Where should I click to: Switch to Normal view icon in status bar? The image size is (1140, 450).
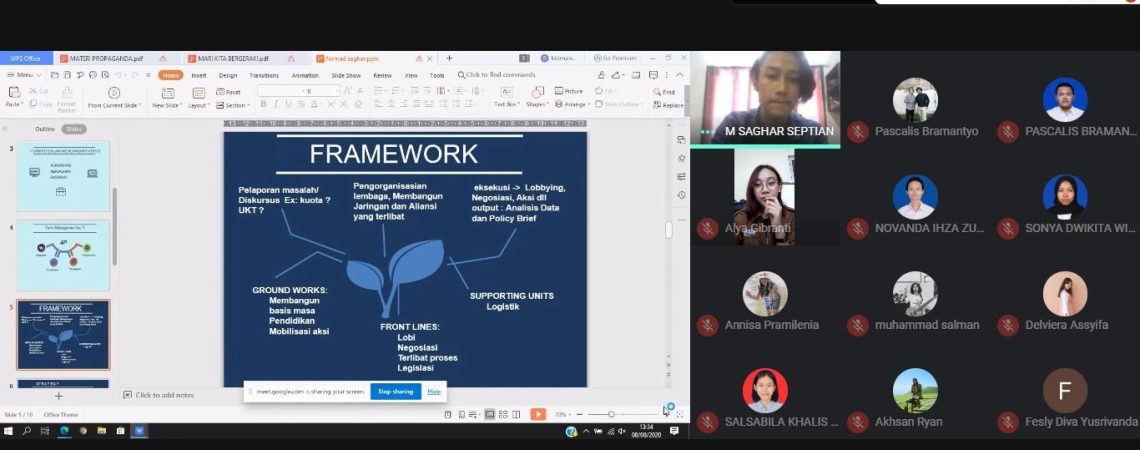(490, 414)
